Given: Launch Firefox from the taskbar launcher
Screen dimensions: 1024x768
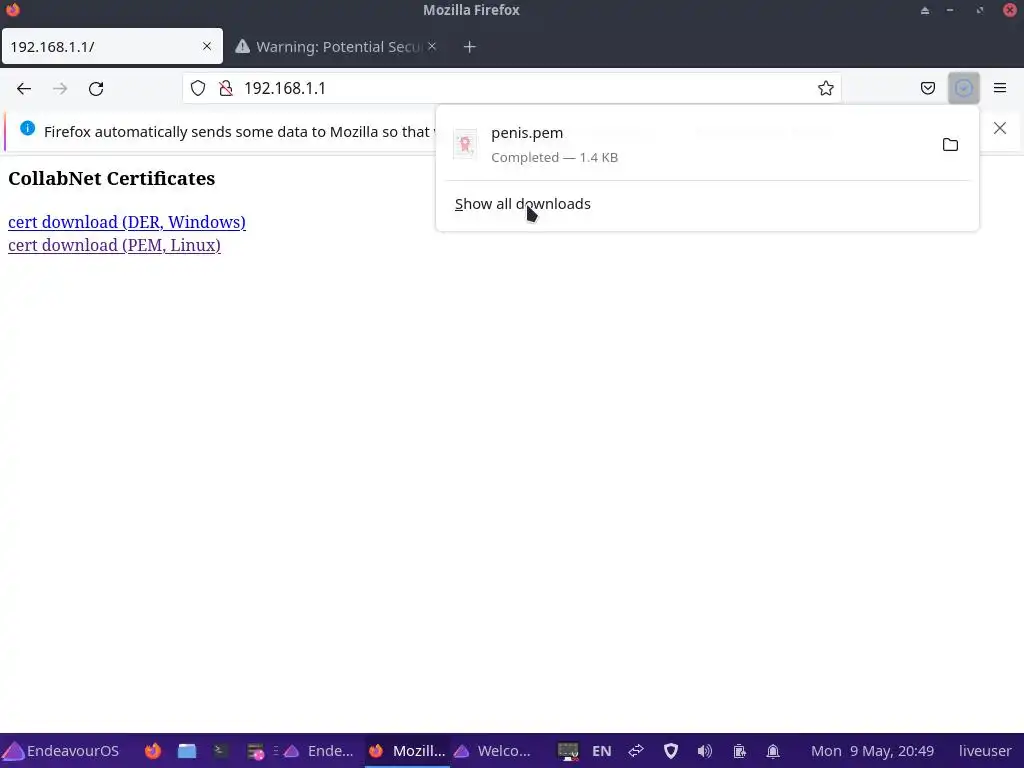Looking at the screenshot, I should tap(153, 751).
